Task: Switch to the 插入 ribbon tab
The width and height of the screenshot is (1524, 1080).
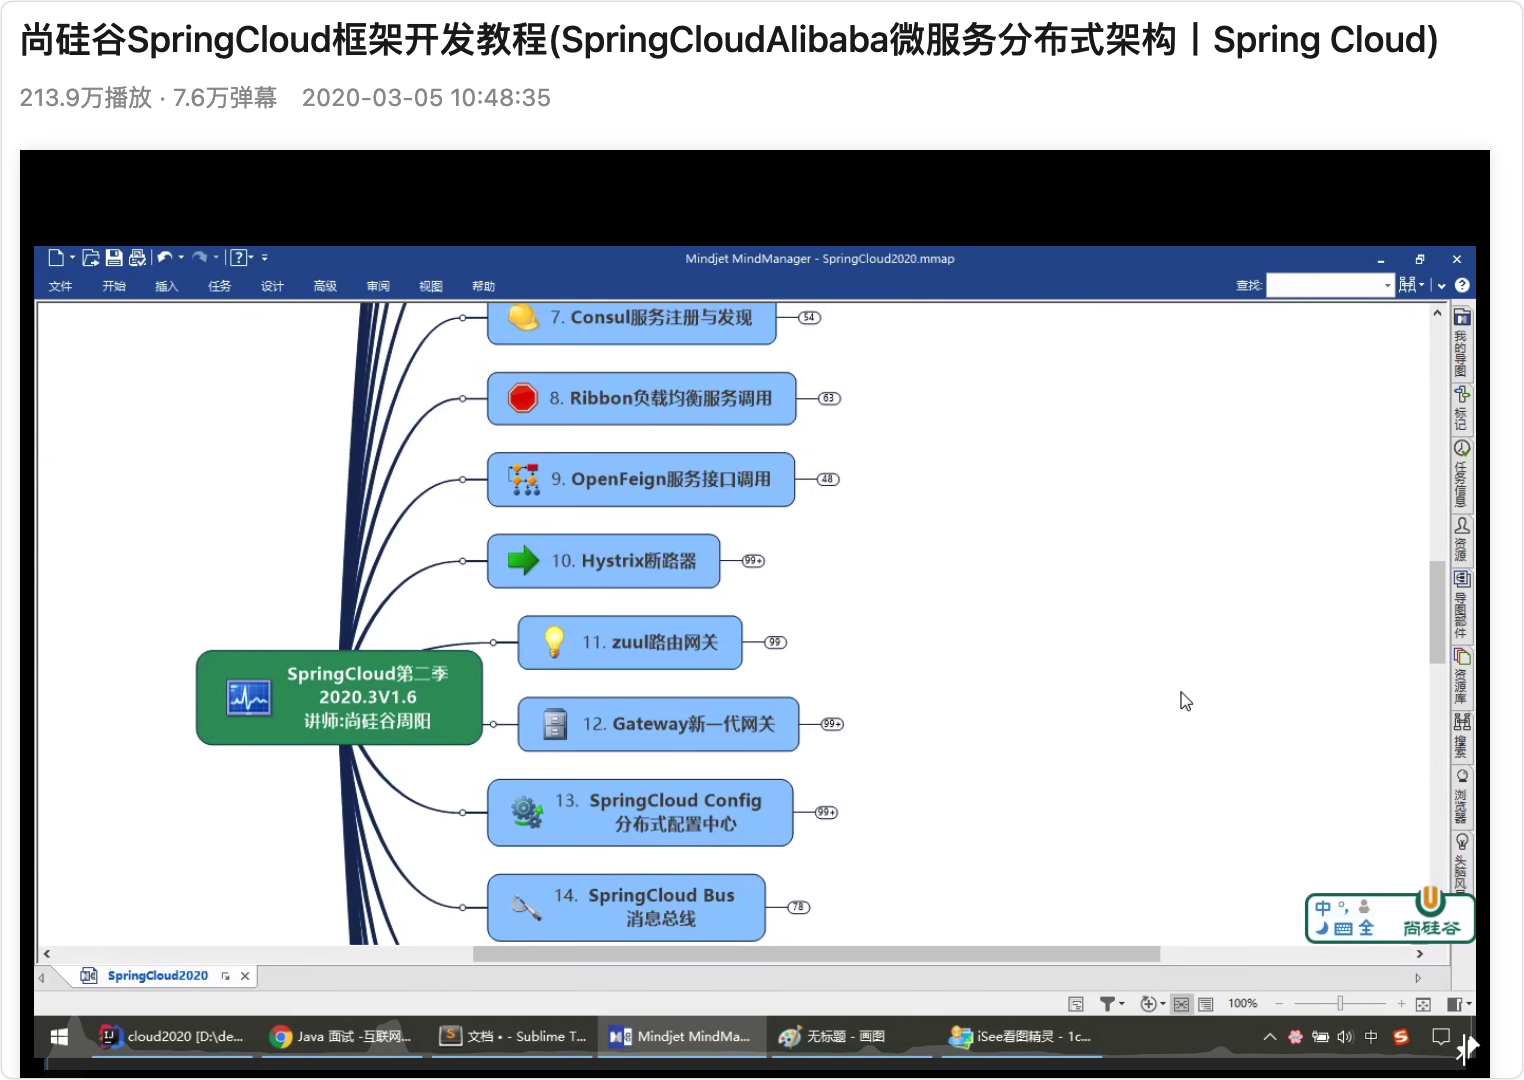Action: [166, 286]
